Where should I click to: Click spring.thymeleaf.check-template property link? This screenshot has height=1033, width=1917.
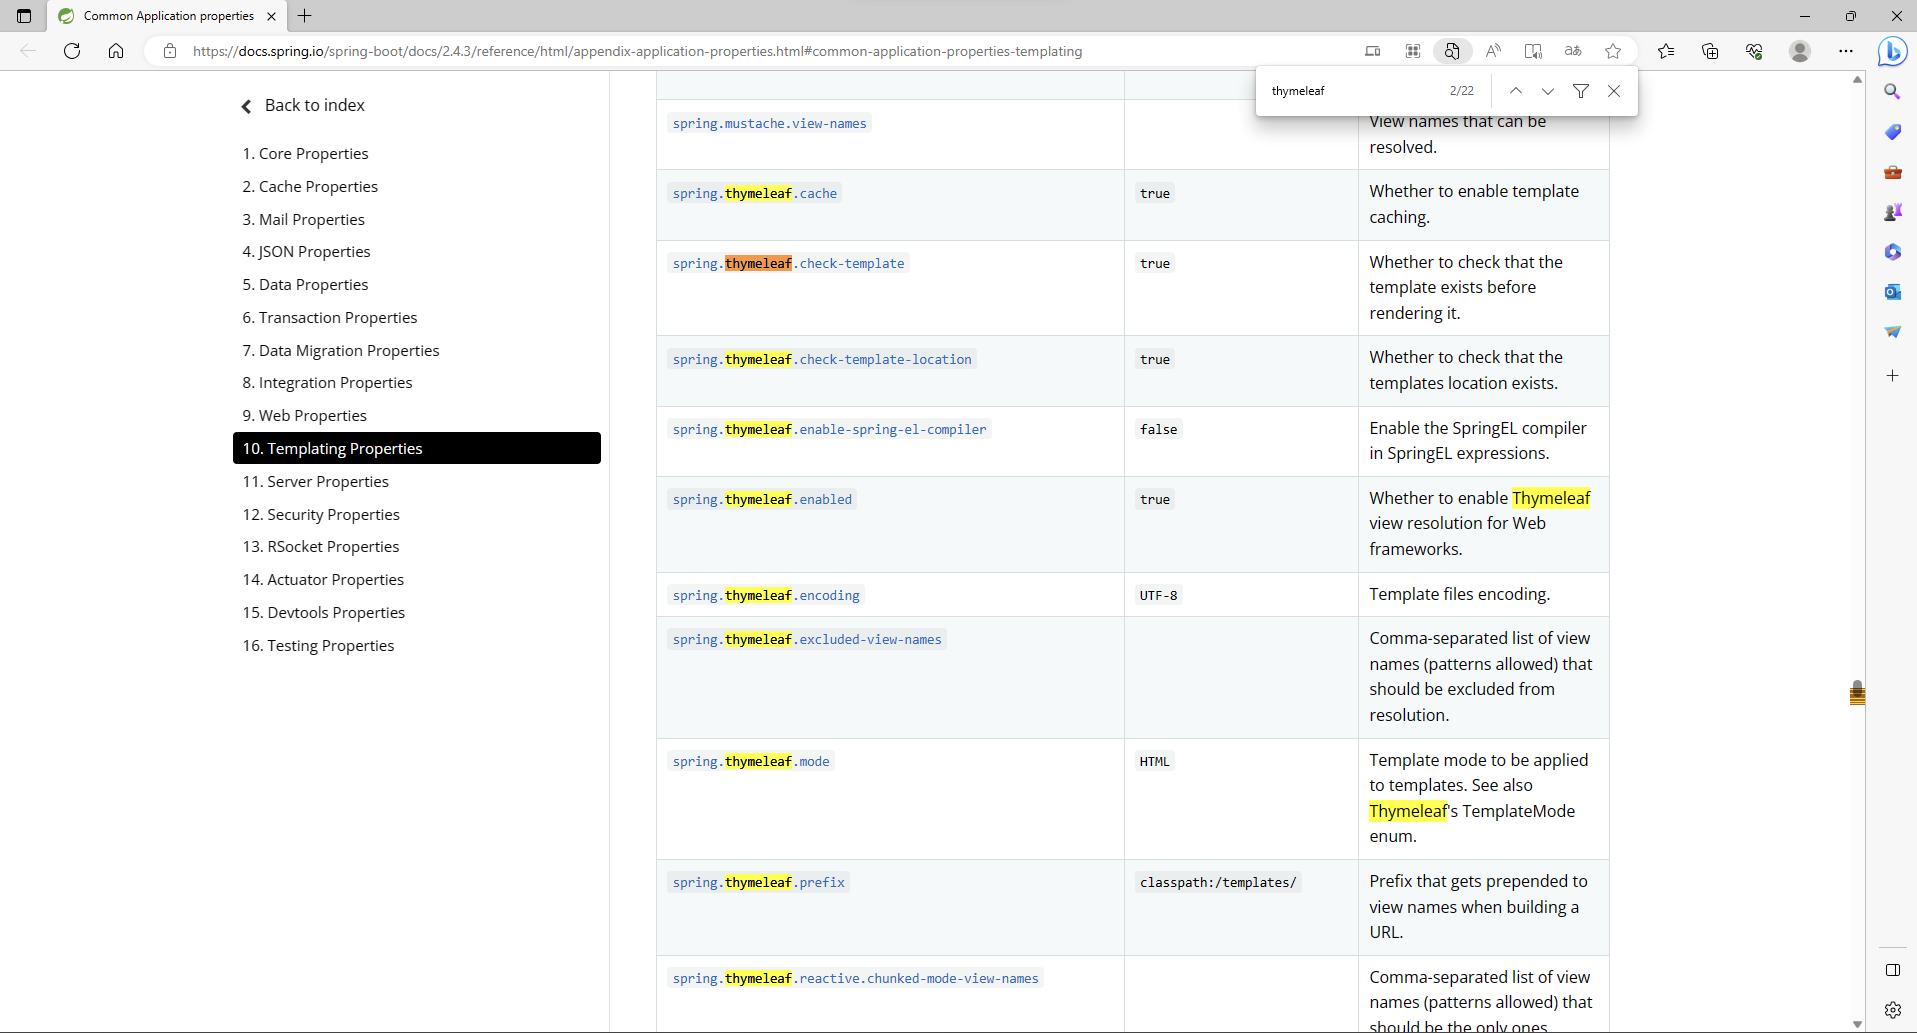pyautogui.click(x=788, y=263)
